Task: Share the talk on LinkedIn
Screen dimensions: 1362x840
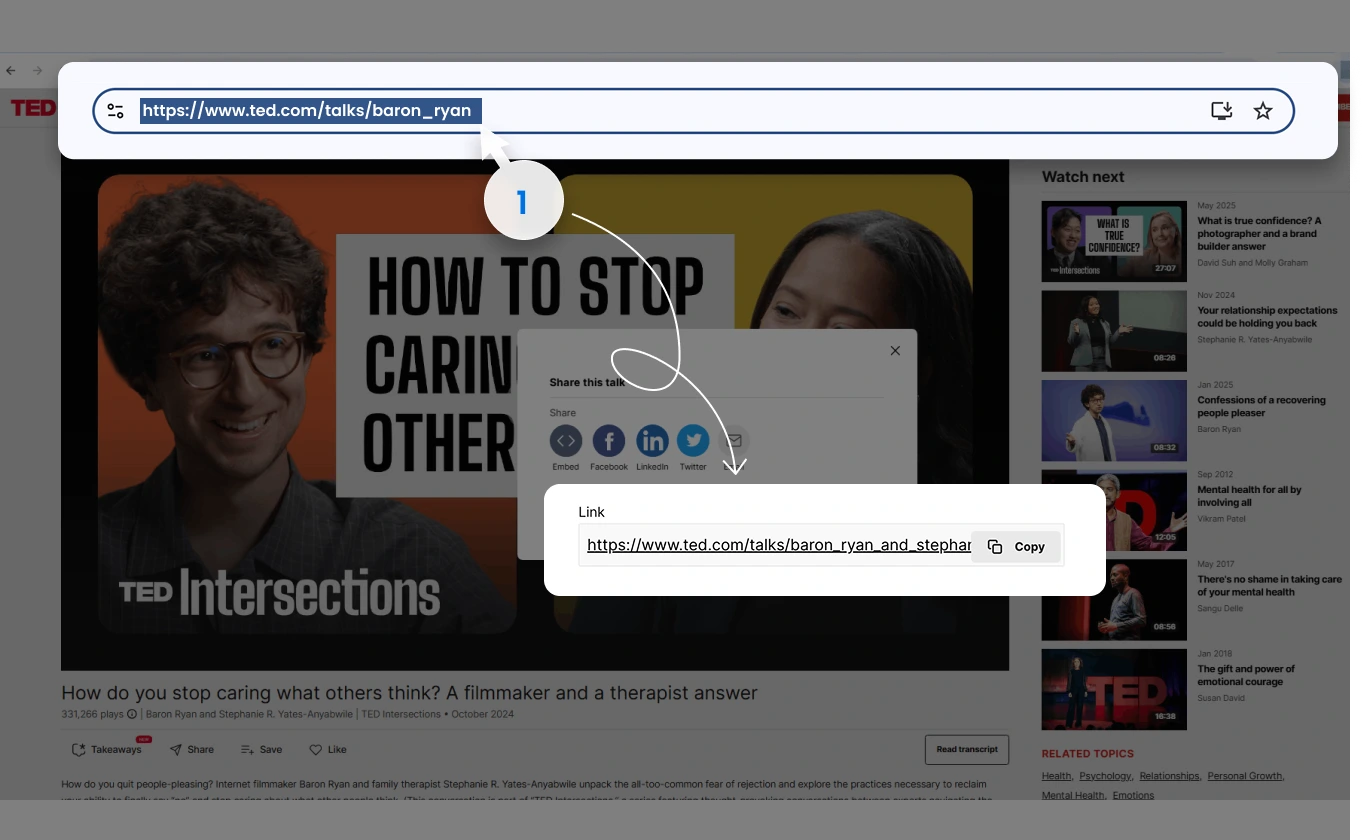Action: coord(652,441)
